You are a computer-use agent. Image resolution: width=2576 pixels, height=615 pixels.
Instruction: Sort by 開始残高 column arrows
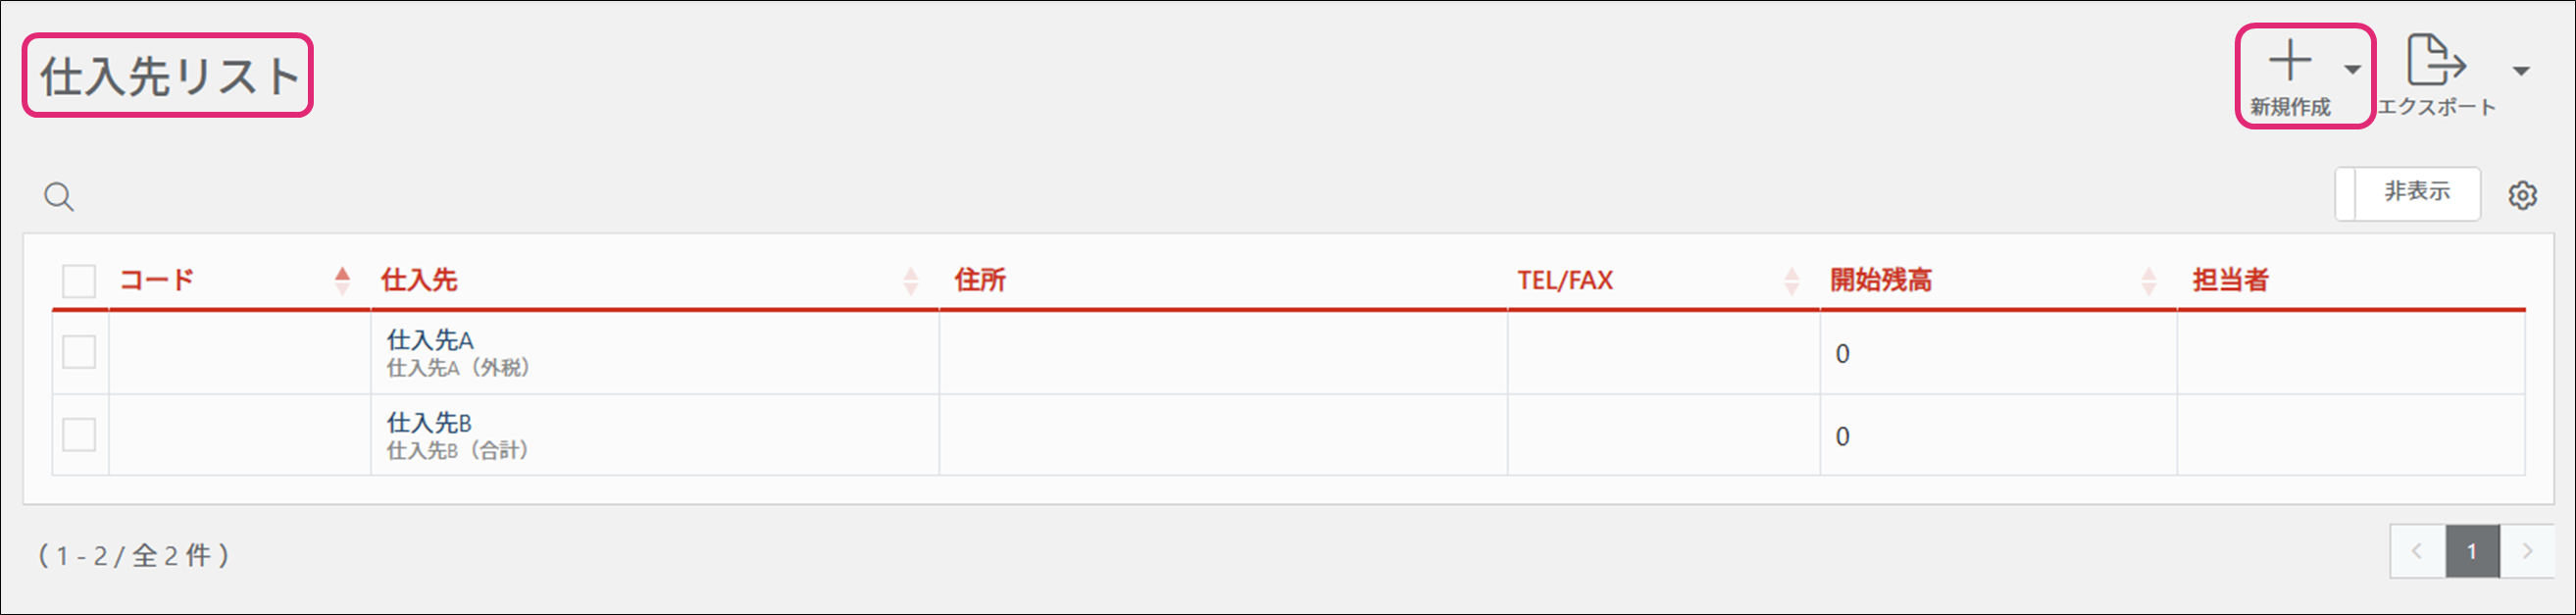pyautogui.click(x=2148, y=280)
